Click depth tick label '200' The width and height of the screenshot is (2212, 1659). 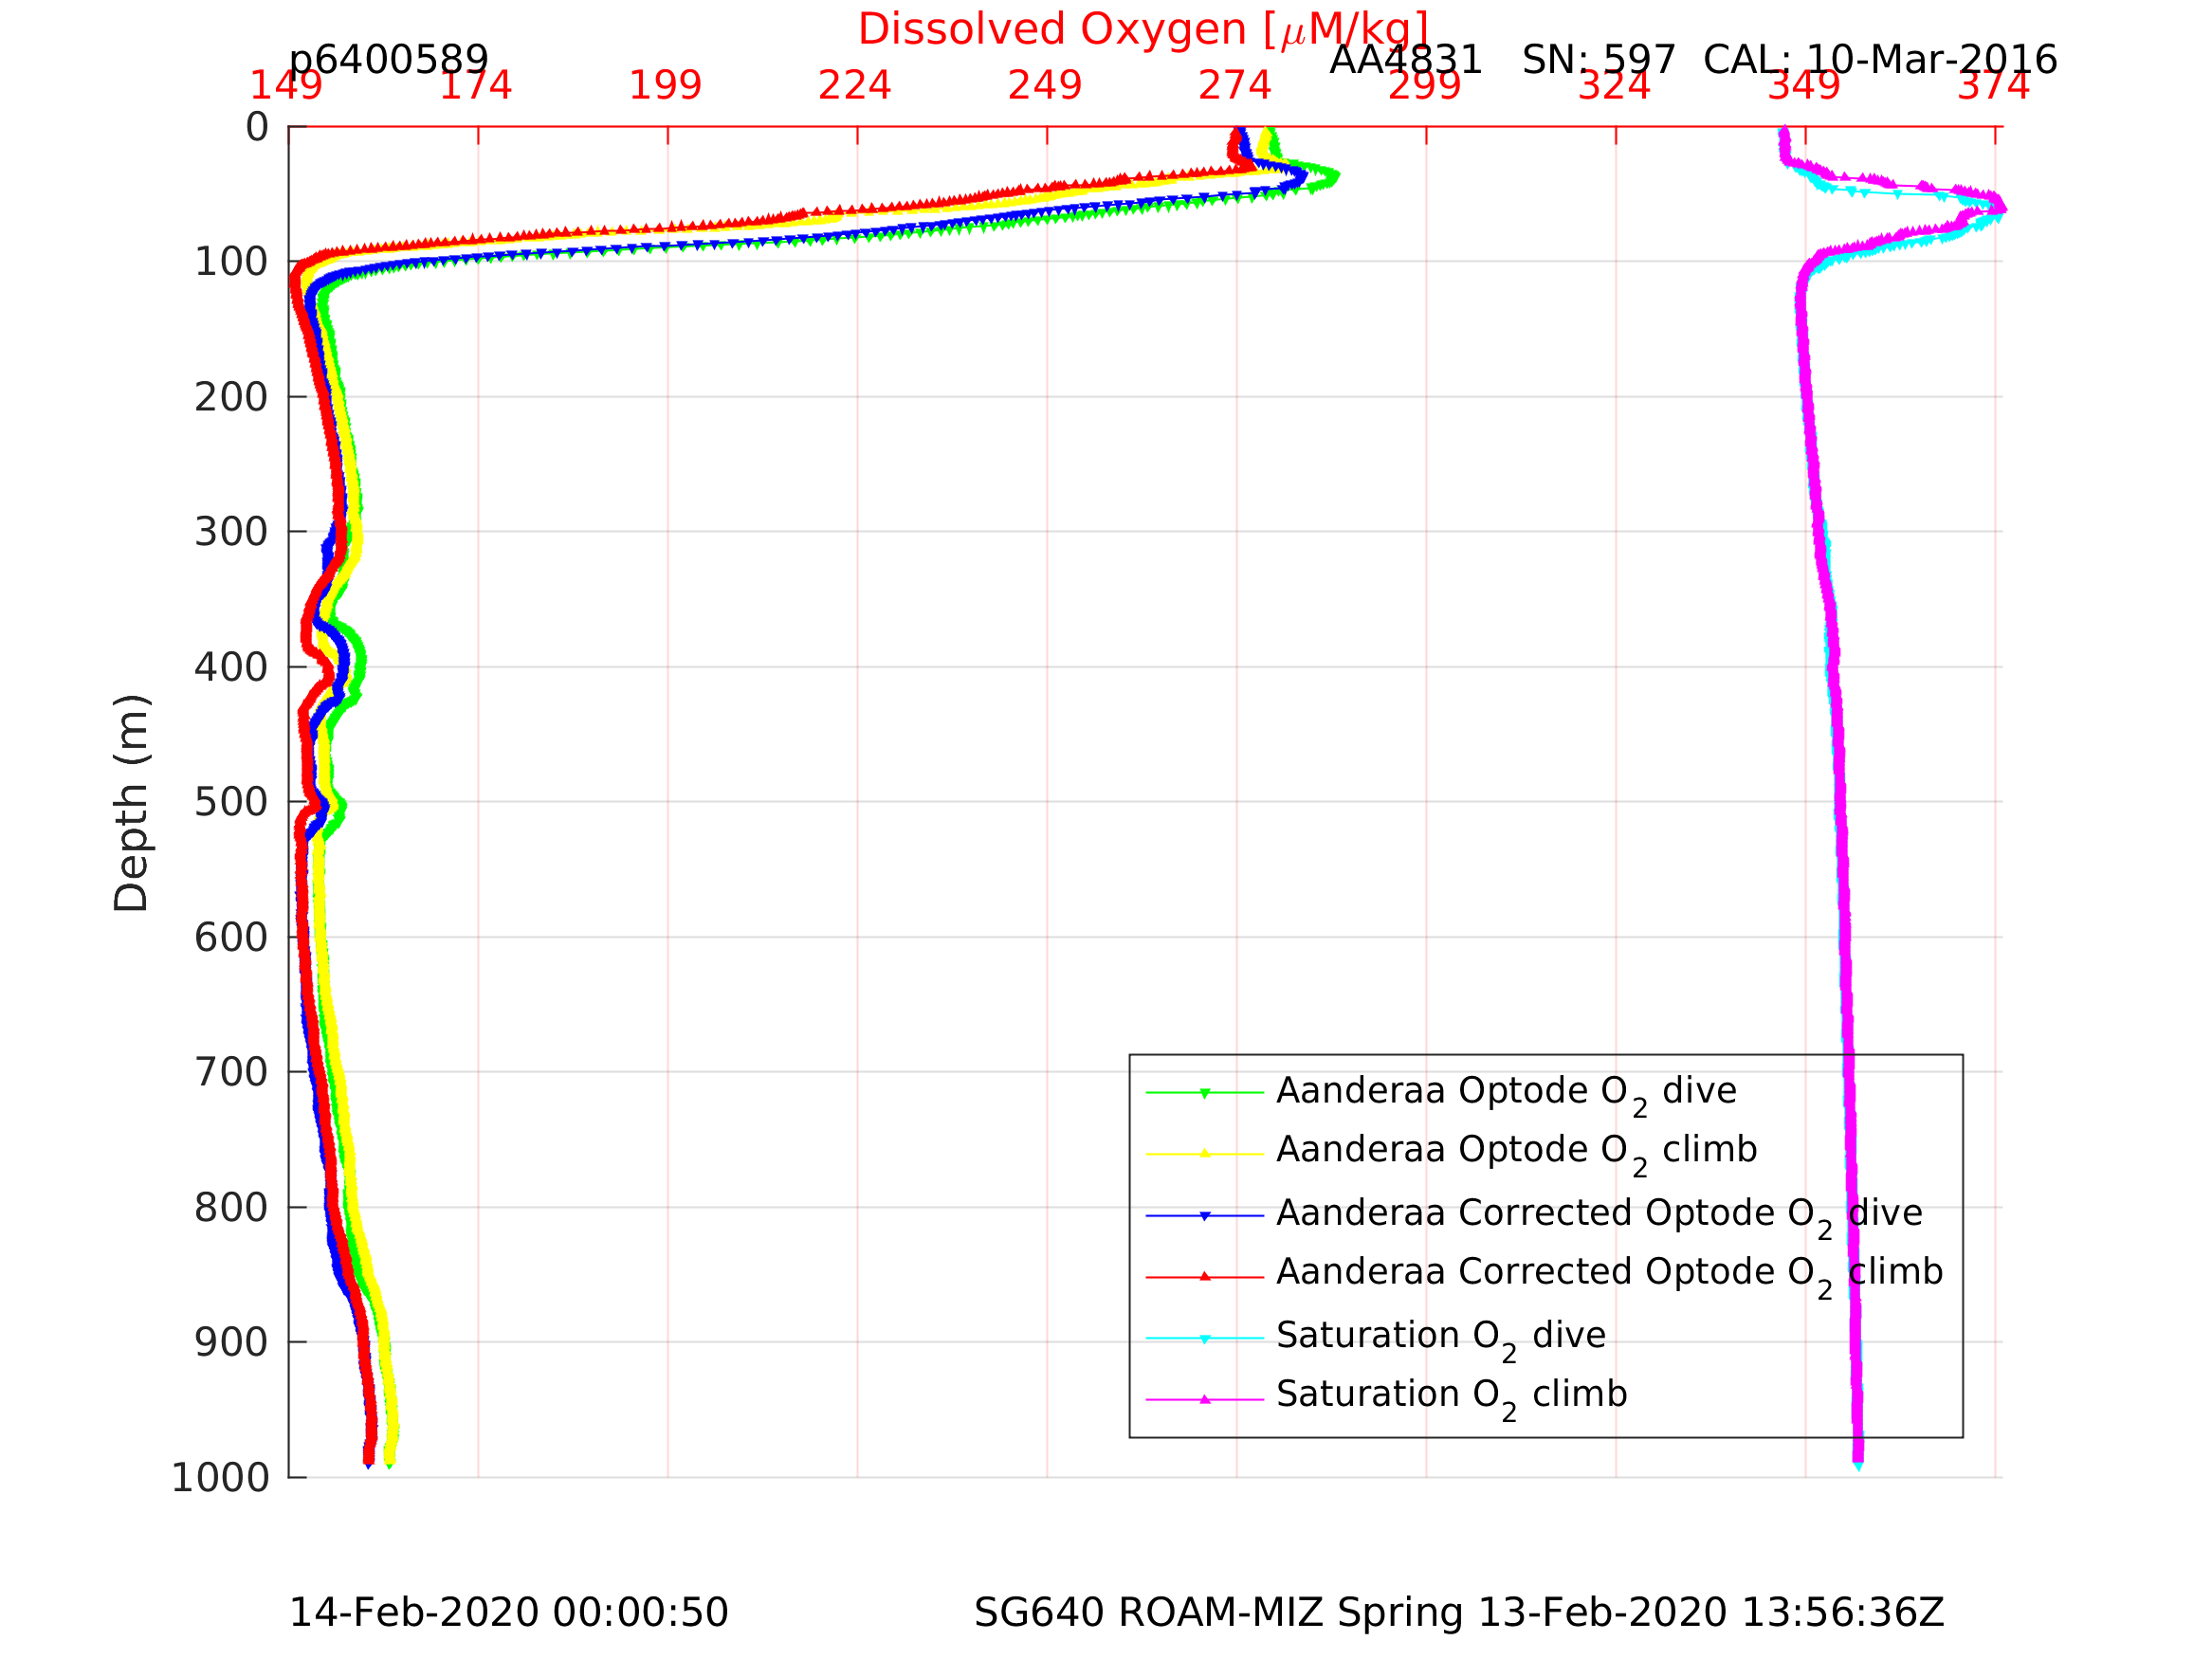click(x=231, y=398)
